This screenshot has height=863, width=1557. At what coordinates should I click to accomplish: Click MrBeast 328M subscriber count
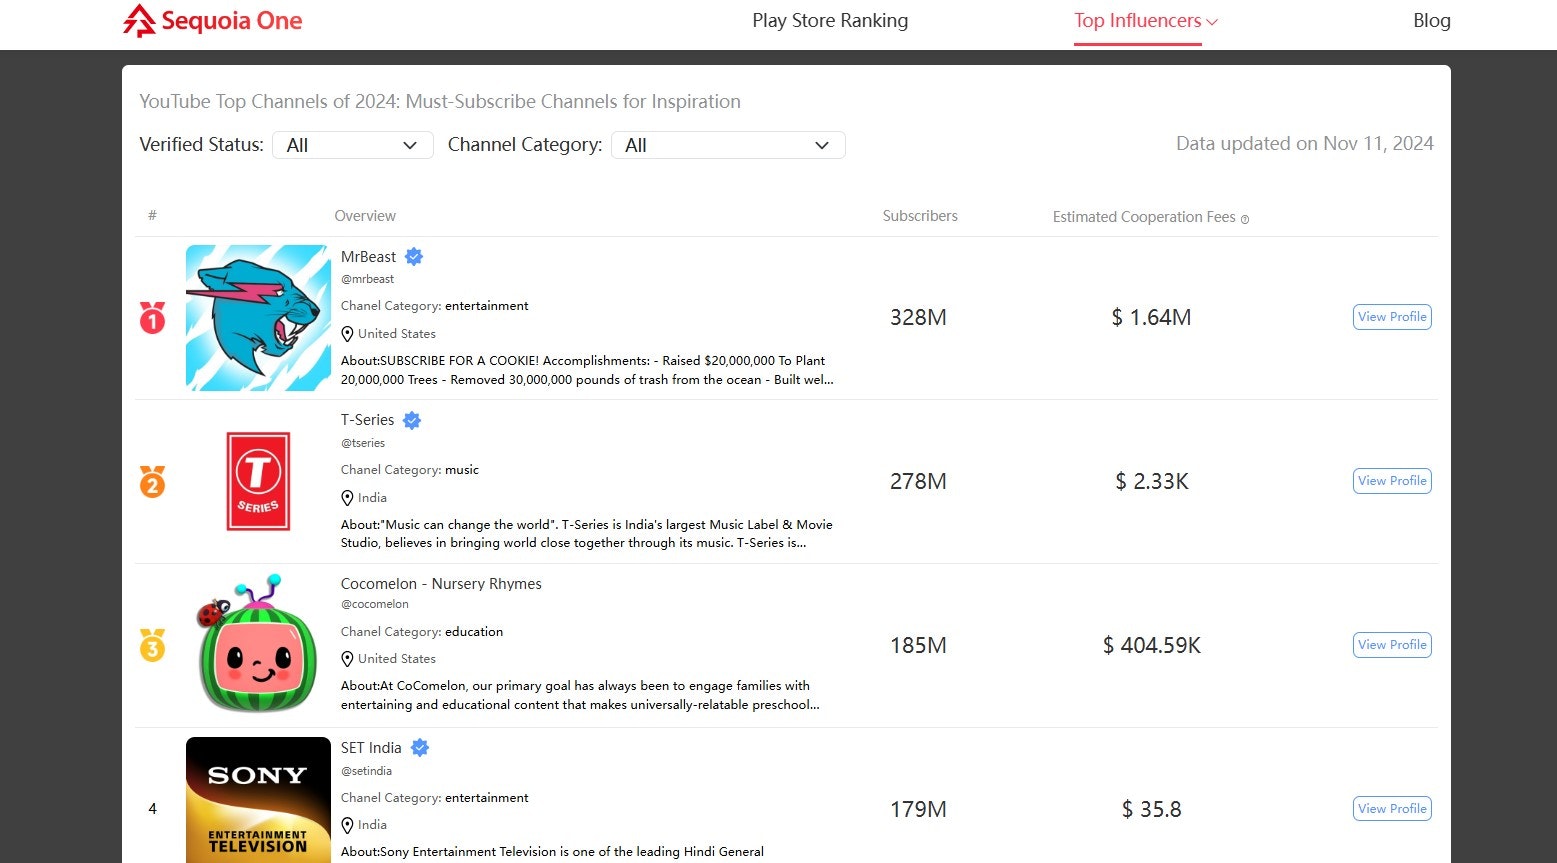[918, 318]
